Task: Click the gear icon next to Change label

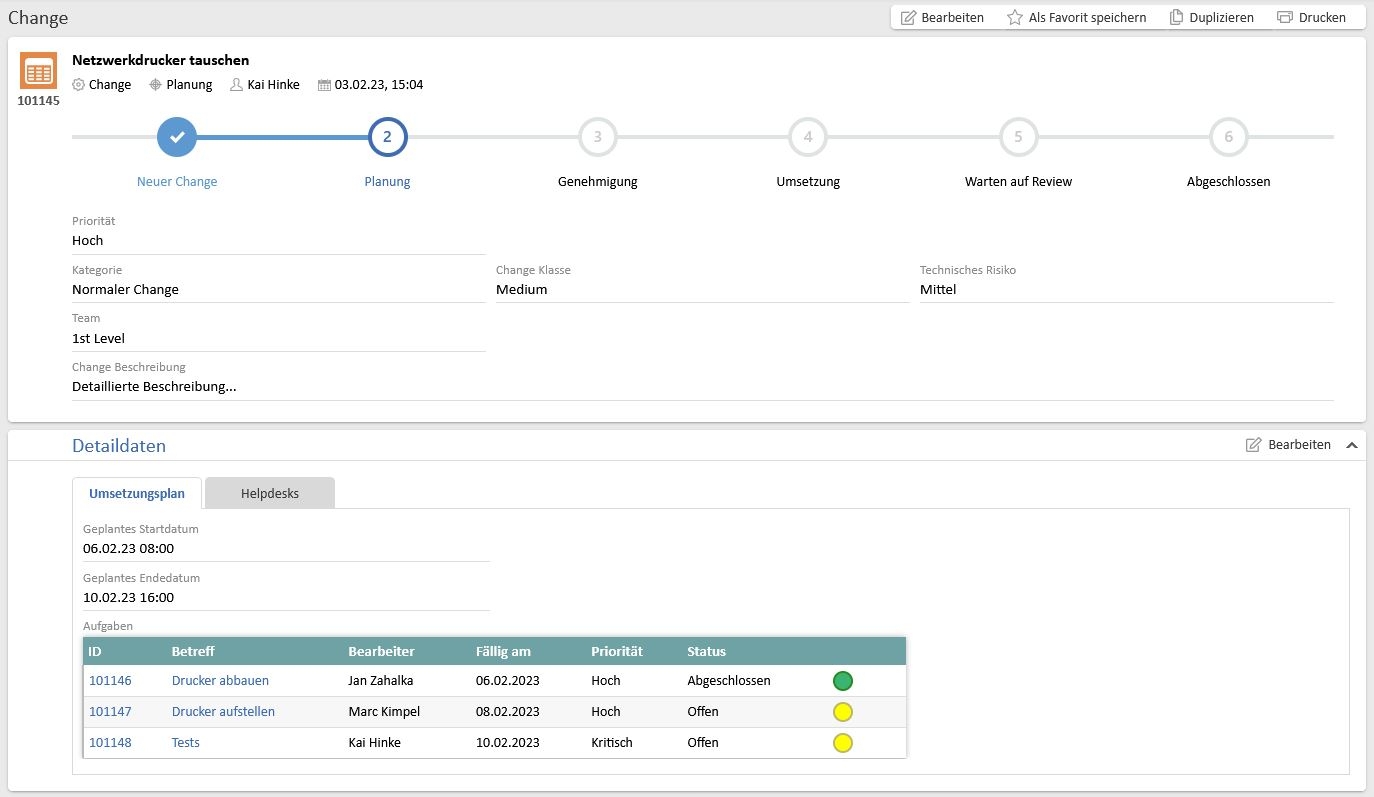Action: [79, 85]
